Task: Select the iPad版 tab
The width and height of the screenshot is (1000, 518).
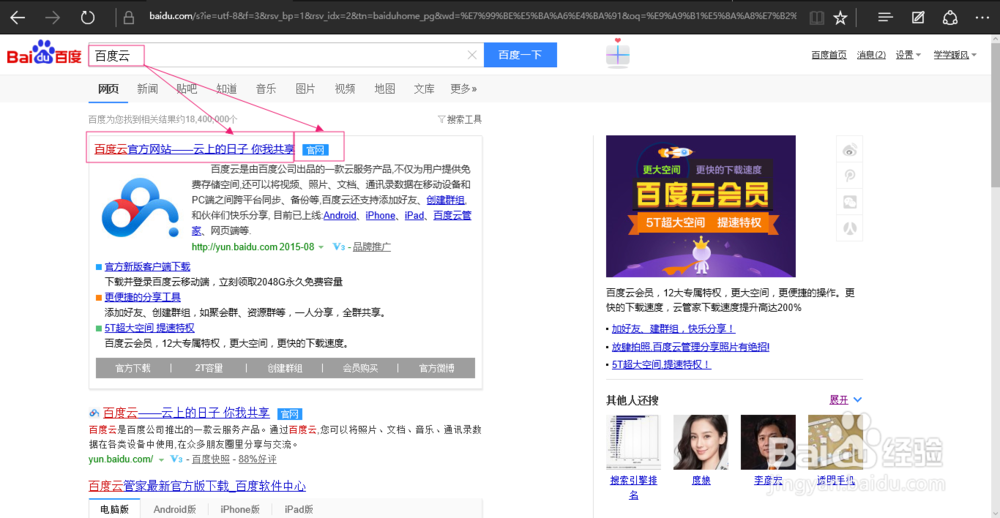Action: click(x=297, y=509)
